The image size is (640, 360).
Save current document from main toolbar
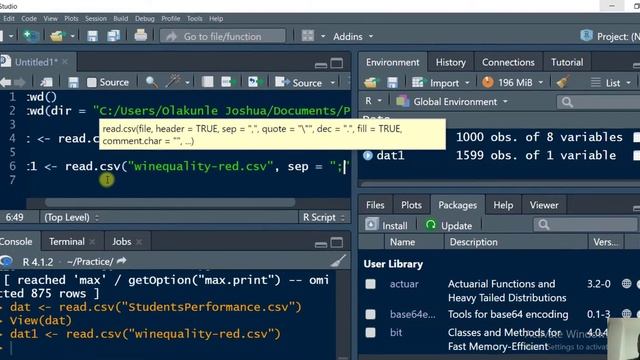coord(92,36)
